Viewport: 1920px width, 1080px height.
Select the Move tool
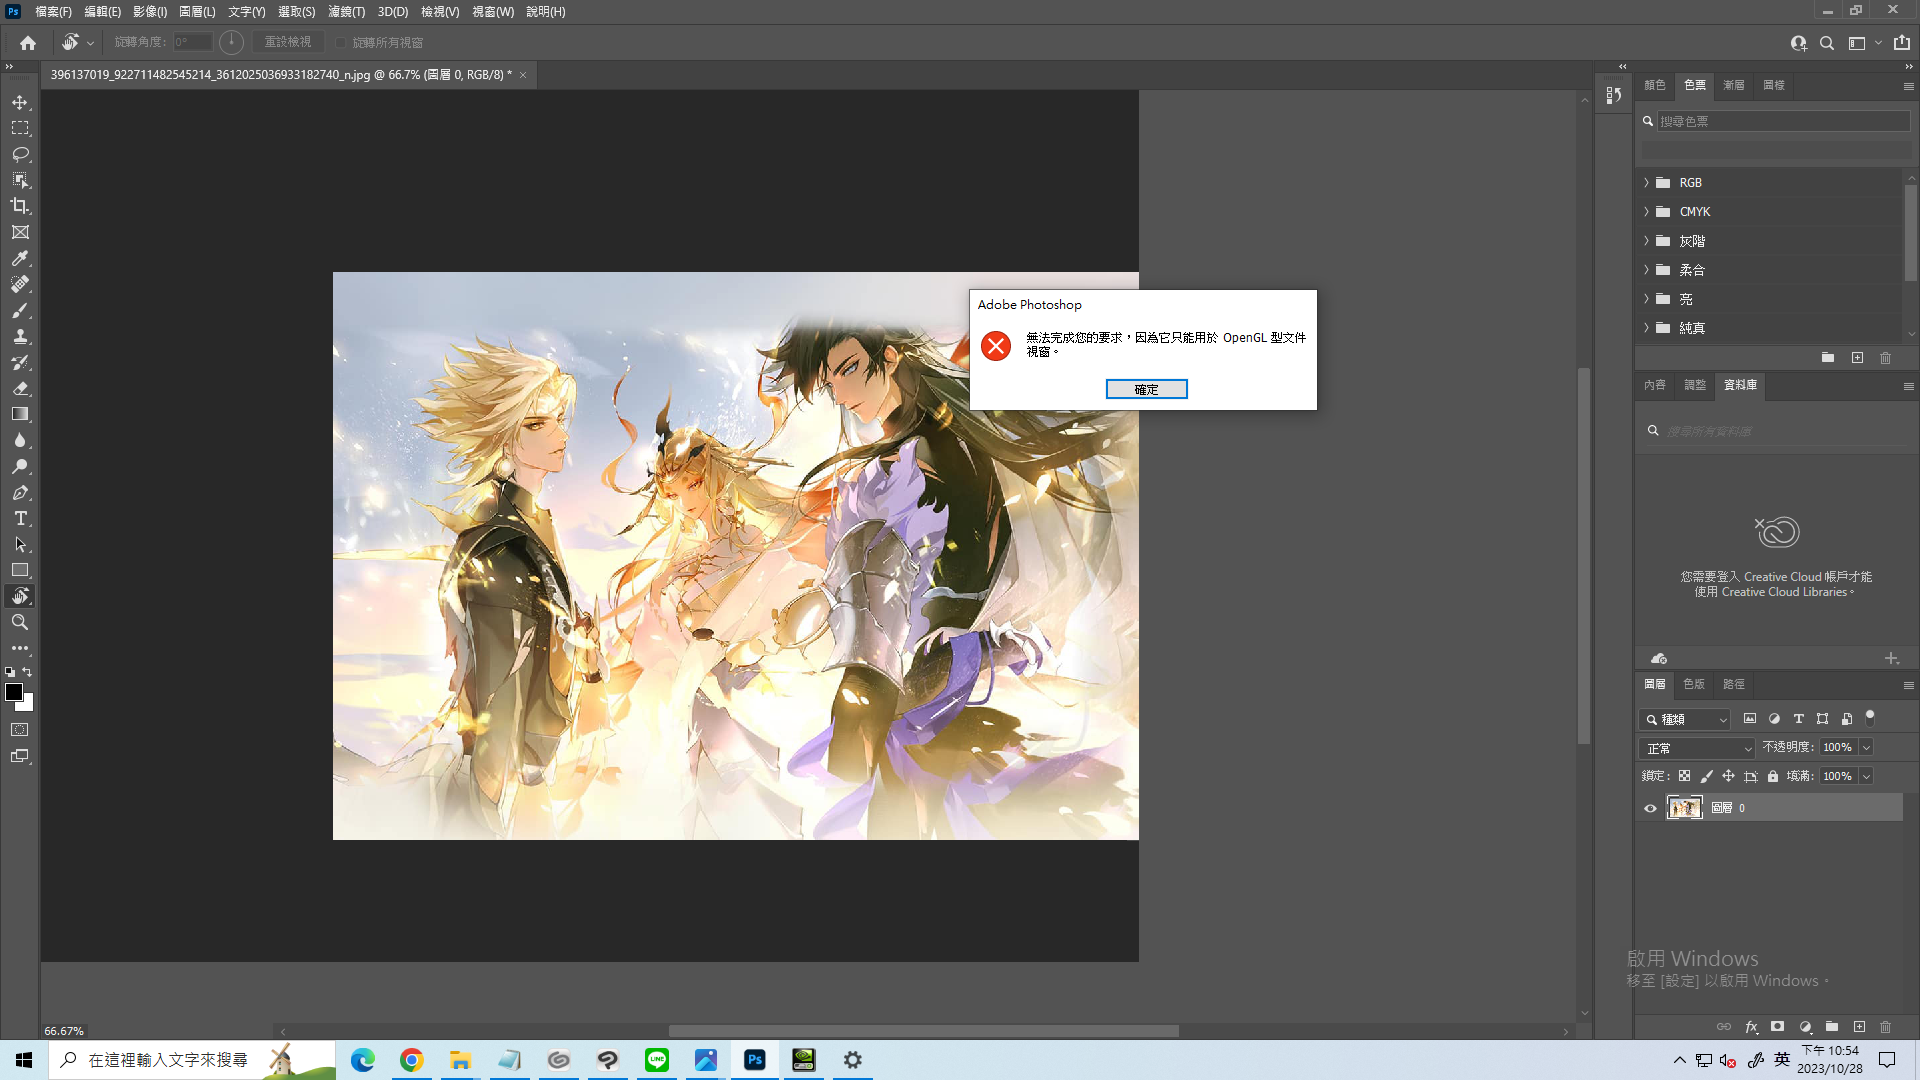tap(20, 102)
